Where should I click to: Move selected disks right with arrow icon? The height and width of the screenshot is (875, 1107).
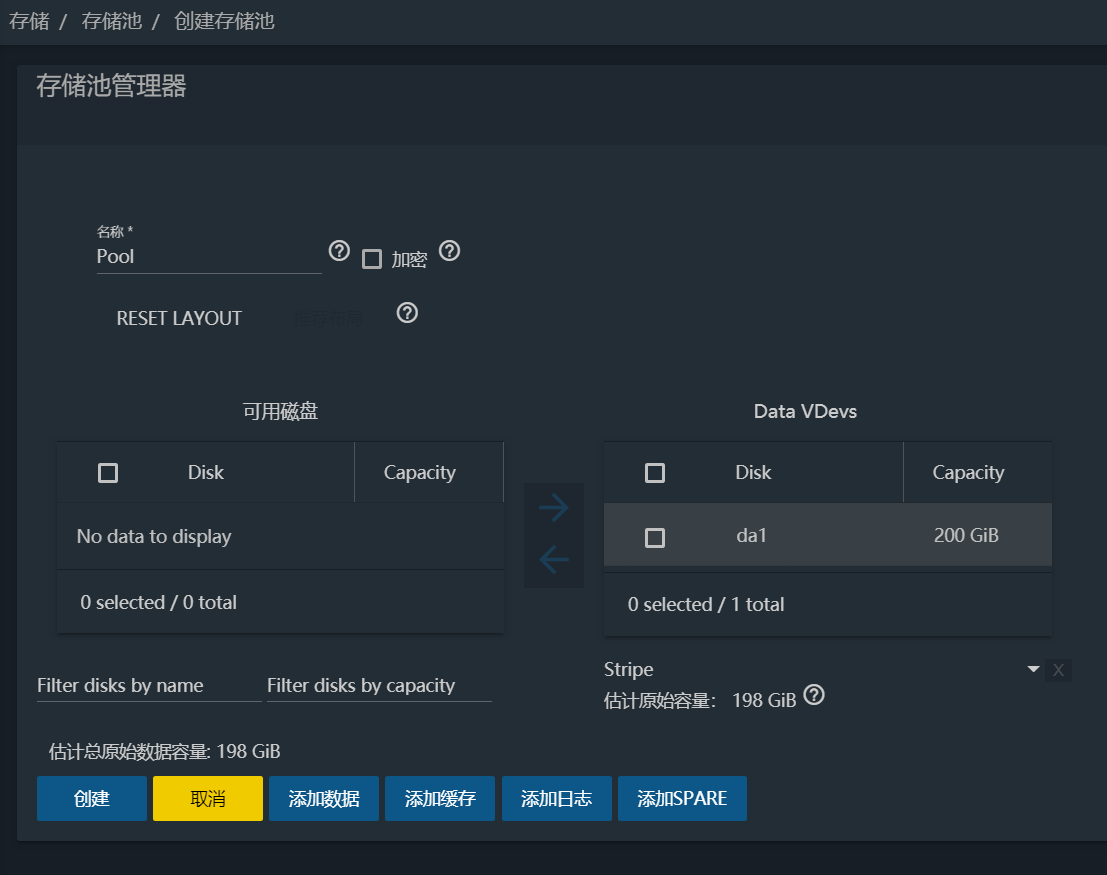553,507
